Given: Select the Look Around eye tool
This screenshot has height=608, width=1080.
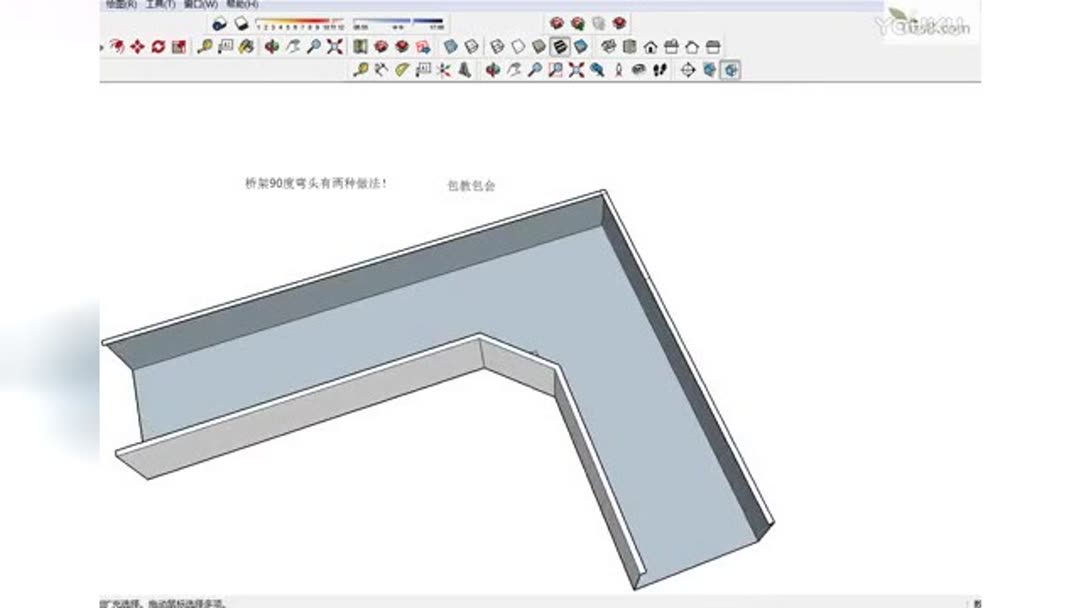Looking at the screenshot, I should 638,70.
